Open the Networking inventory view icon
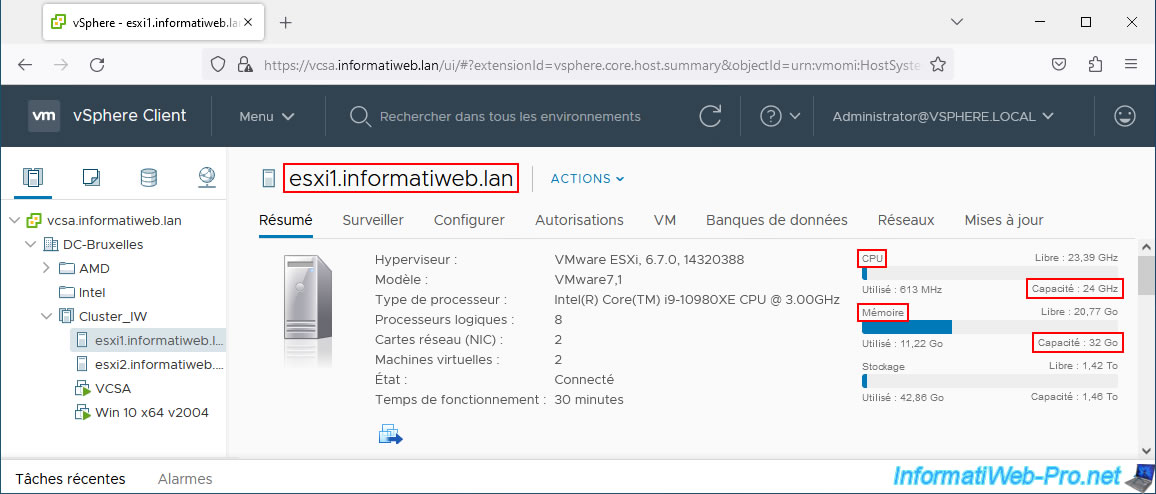This screenshot has height=494, width=1156. click(206, 178)
